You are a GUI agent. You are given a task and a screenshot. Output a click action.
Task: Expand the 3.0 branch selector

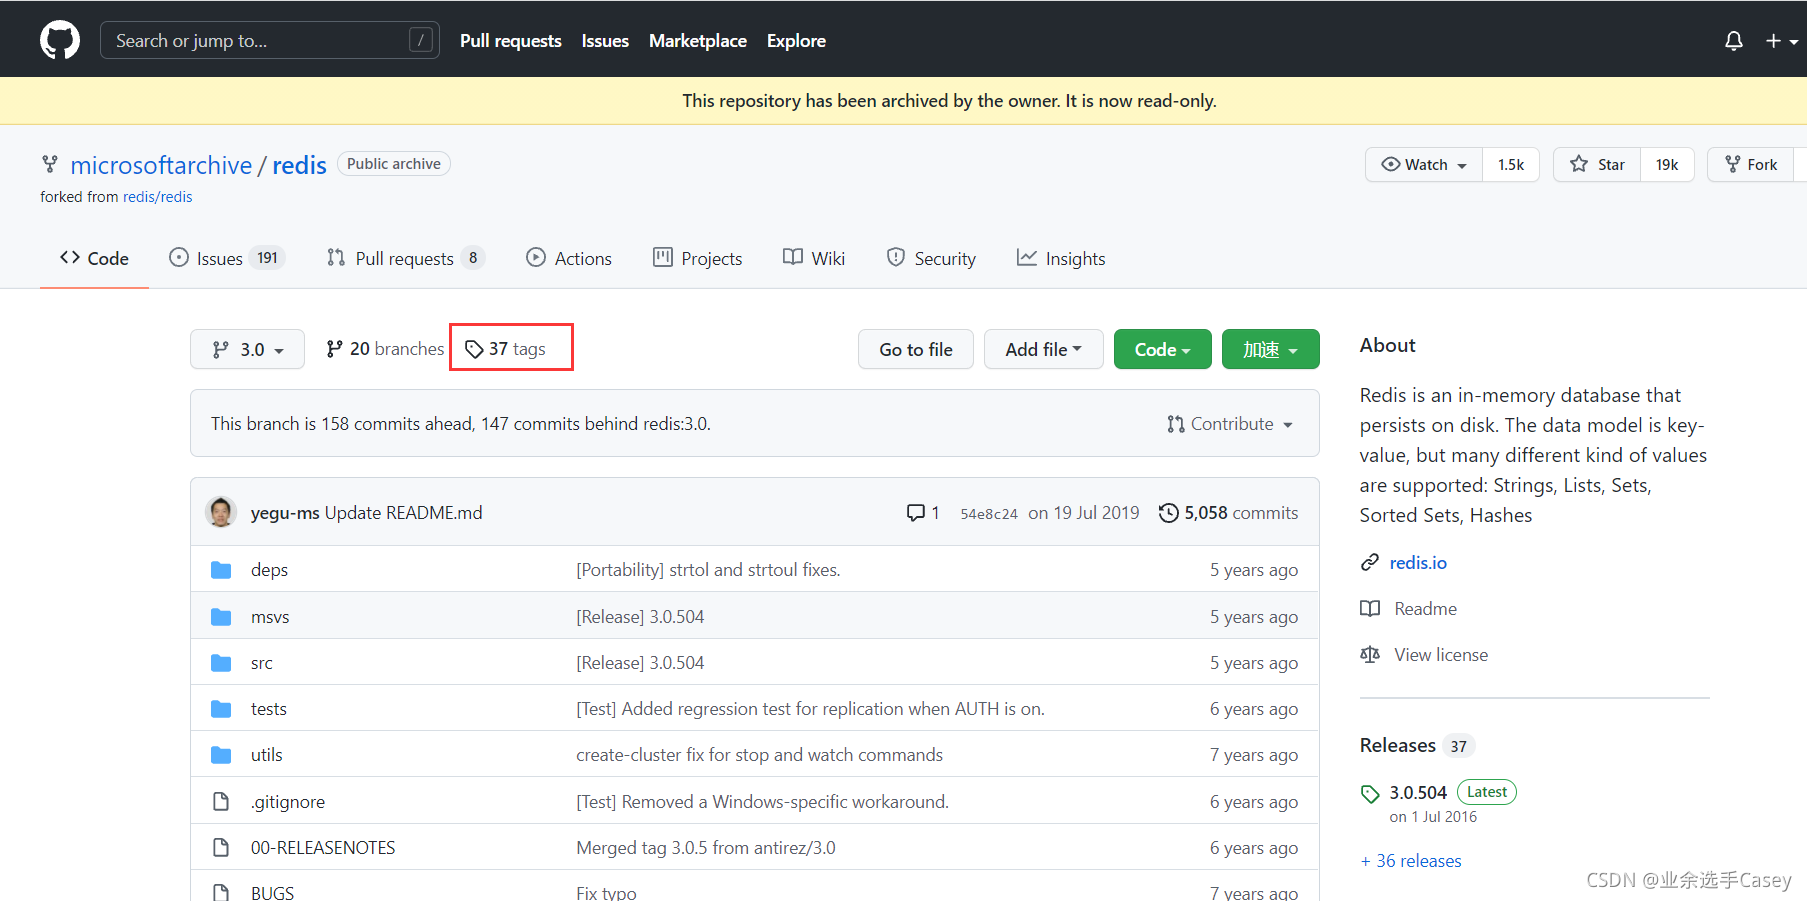tap(247, 349)
